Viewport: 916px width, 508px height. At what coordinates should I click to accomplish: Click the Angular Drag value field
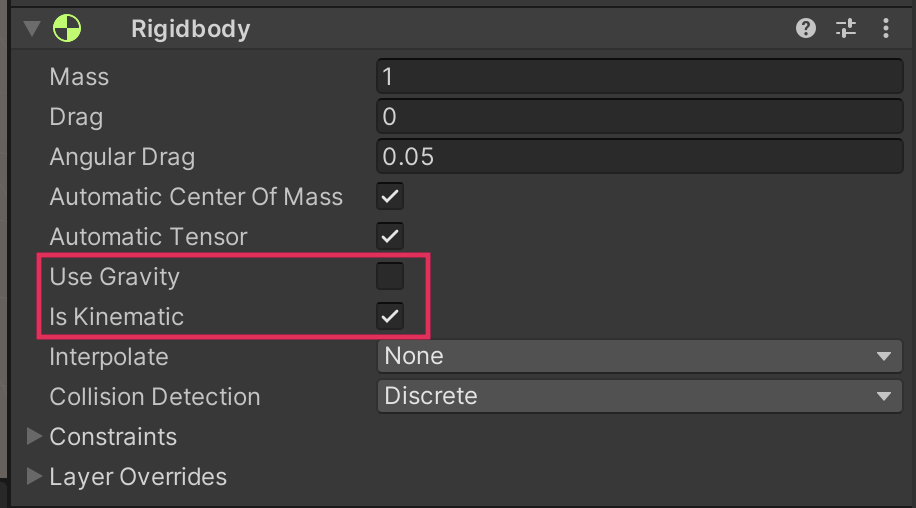(x=640, y=157)
